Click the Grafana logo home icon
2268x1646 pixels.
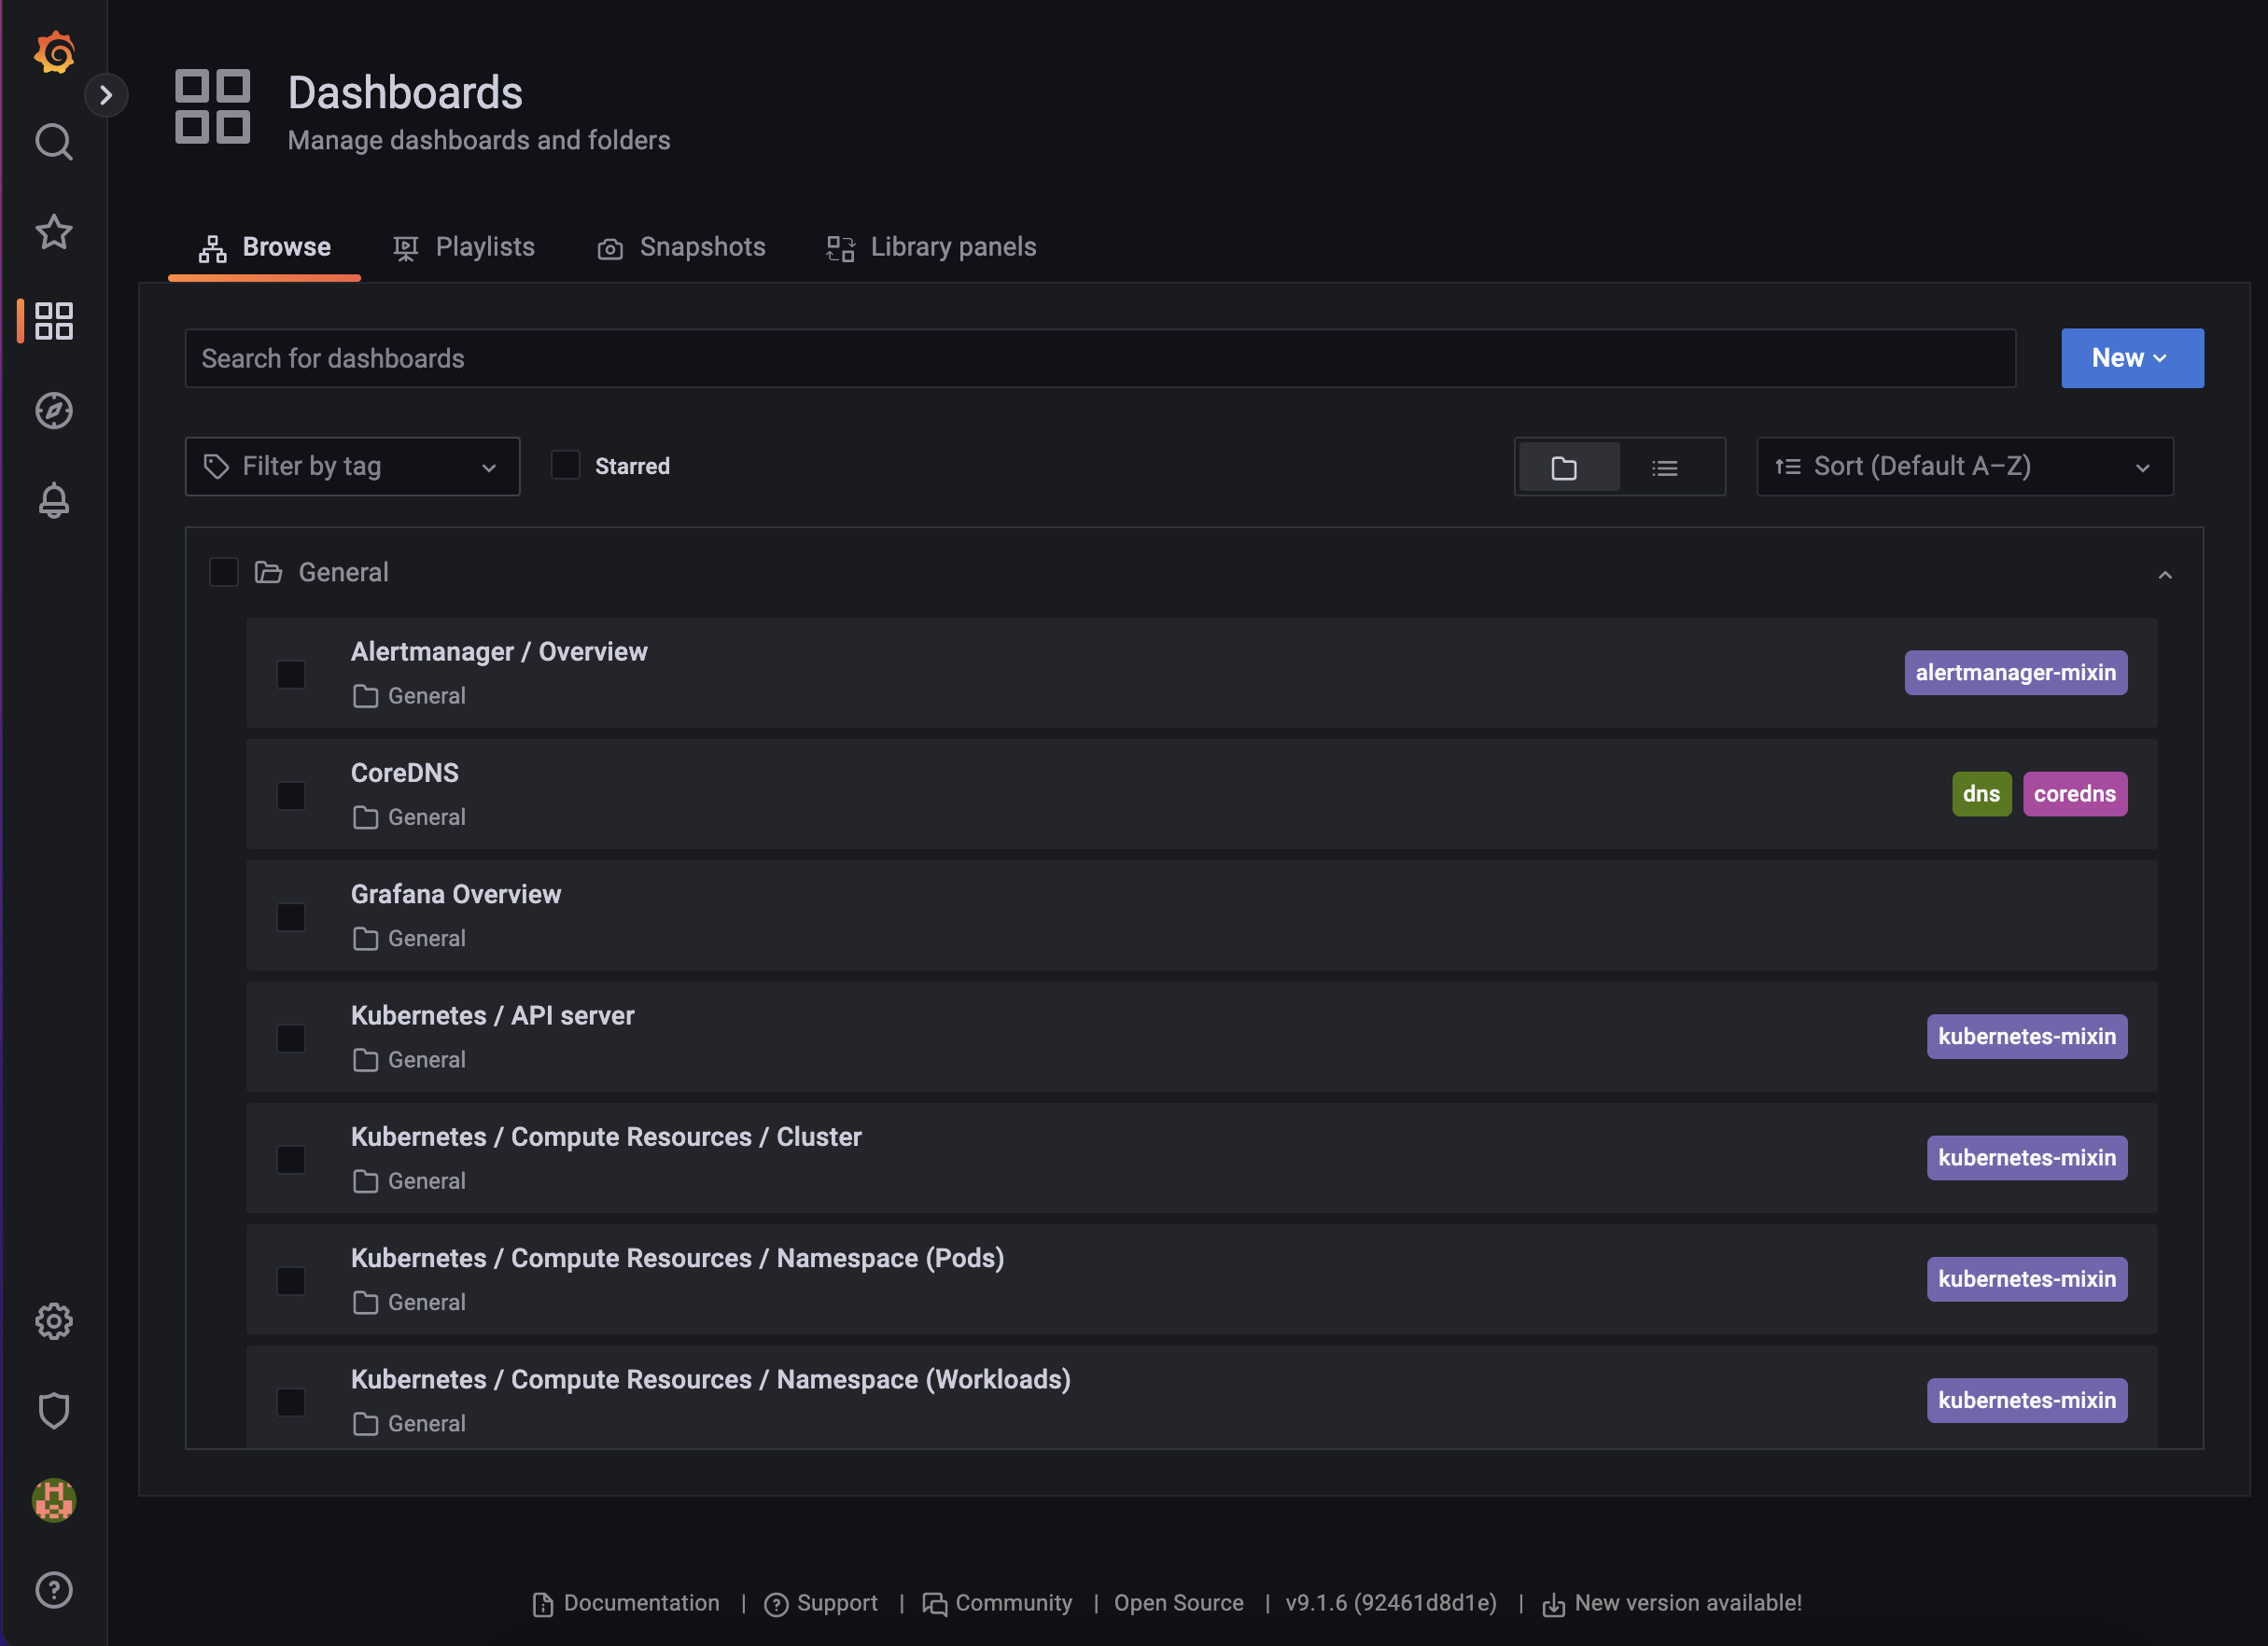(54, 52)
